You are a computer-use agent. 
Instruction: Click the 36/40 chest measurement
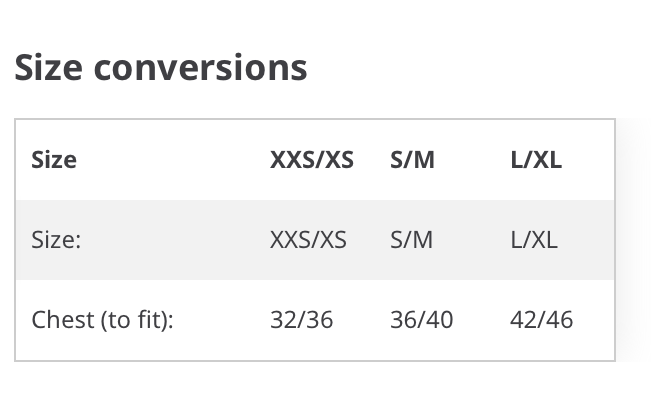[421, 320]
